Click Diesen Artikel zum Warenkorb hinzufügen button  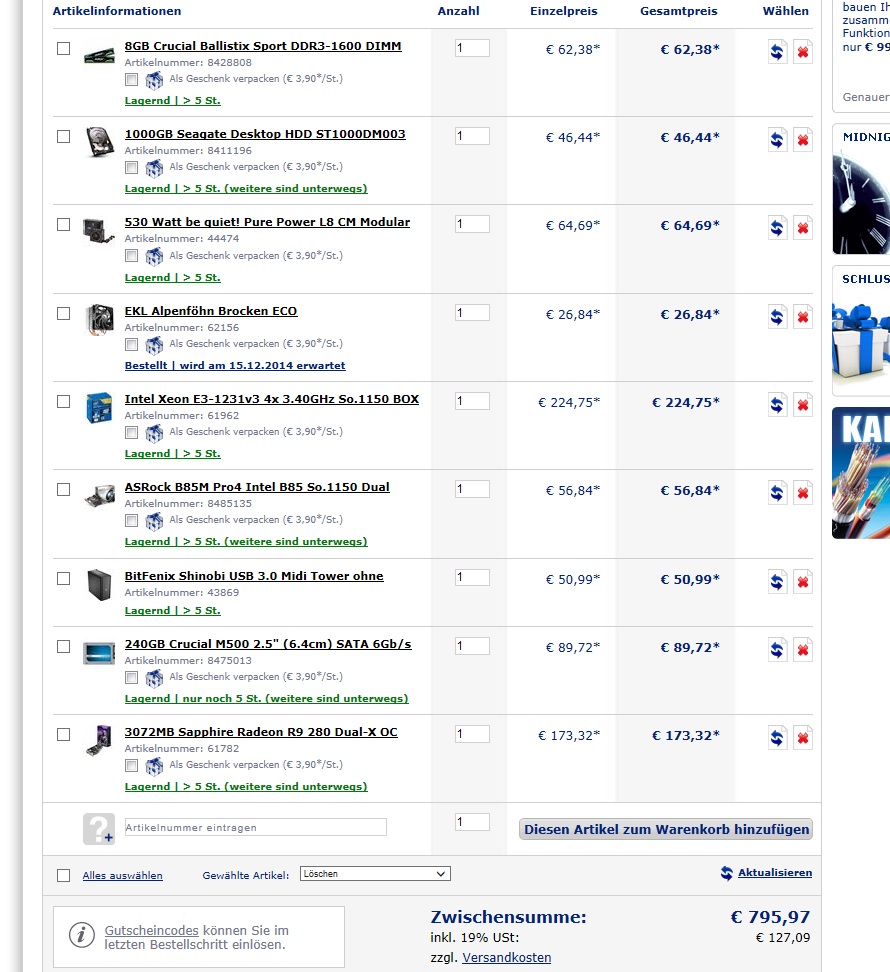coord(666,829)
